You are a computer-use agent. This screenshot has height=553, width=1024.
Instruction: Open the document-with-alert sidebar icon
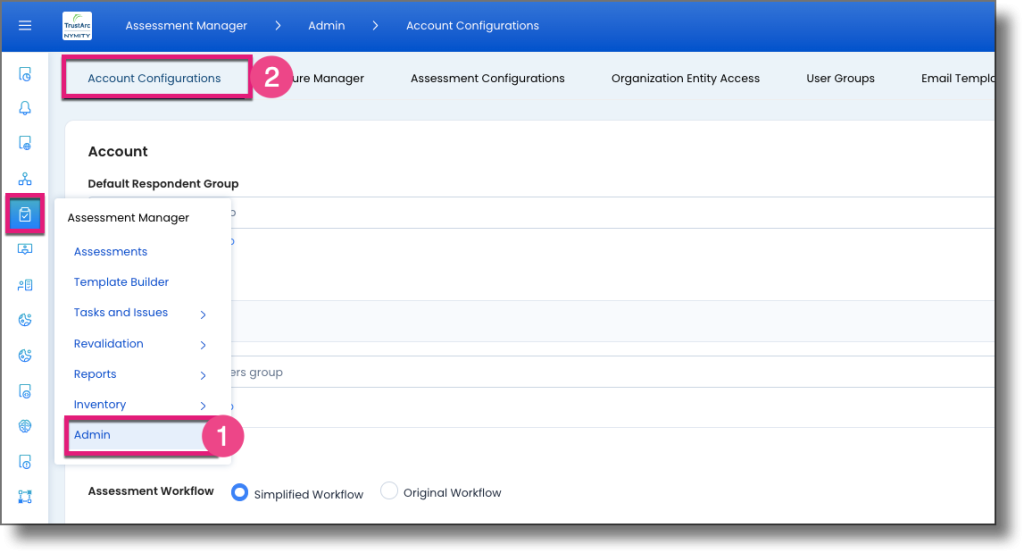[x=25, y=462]
